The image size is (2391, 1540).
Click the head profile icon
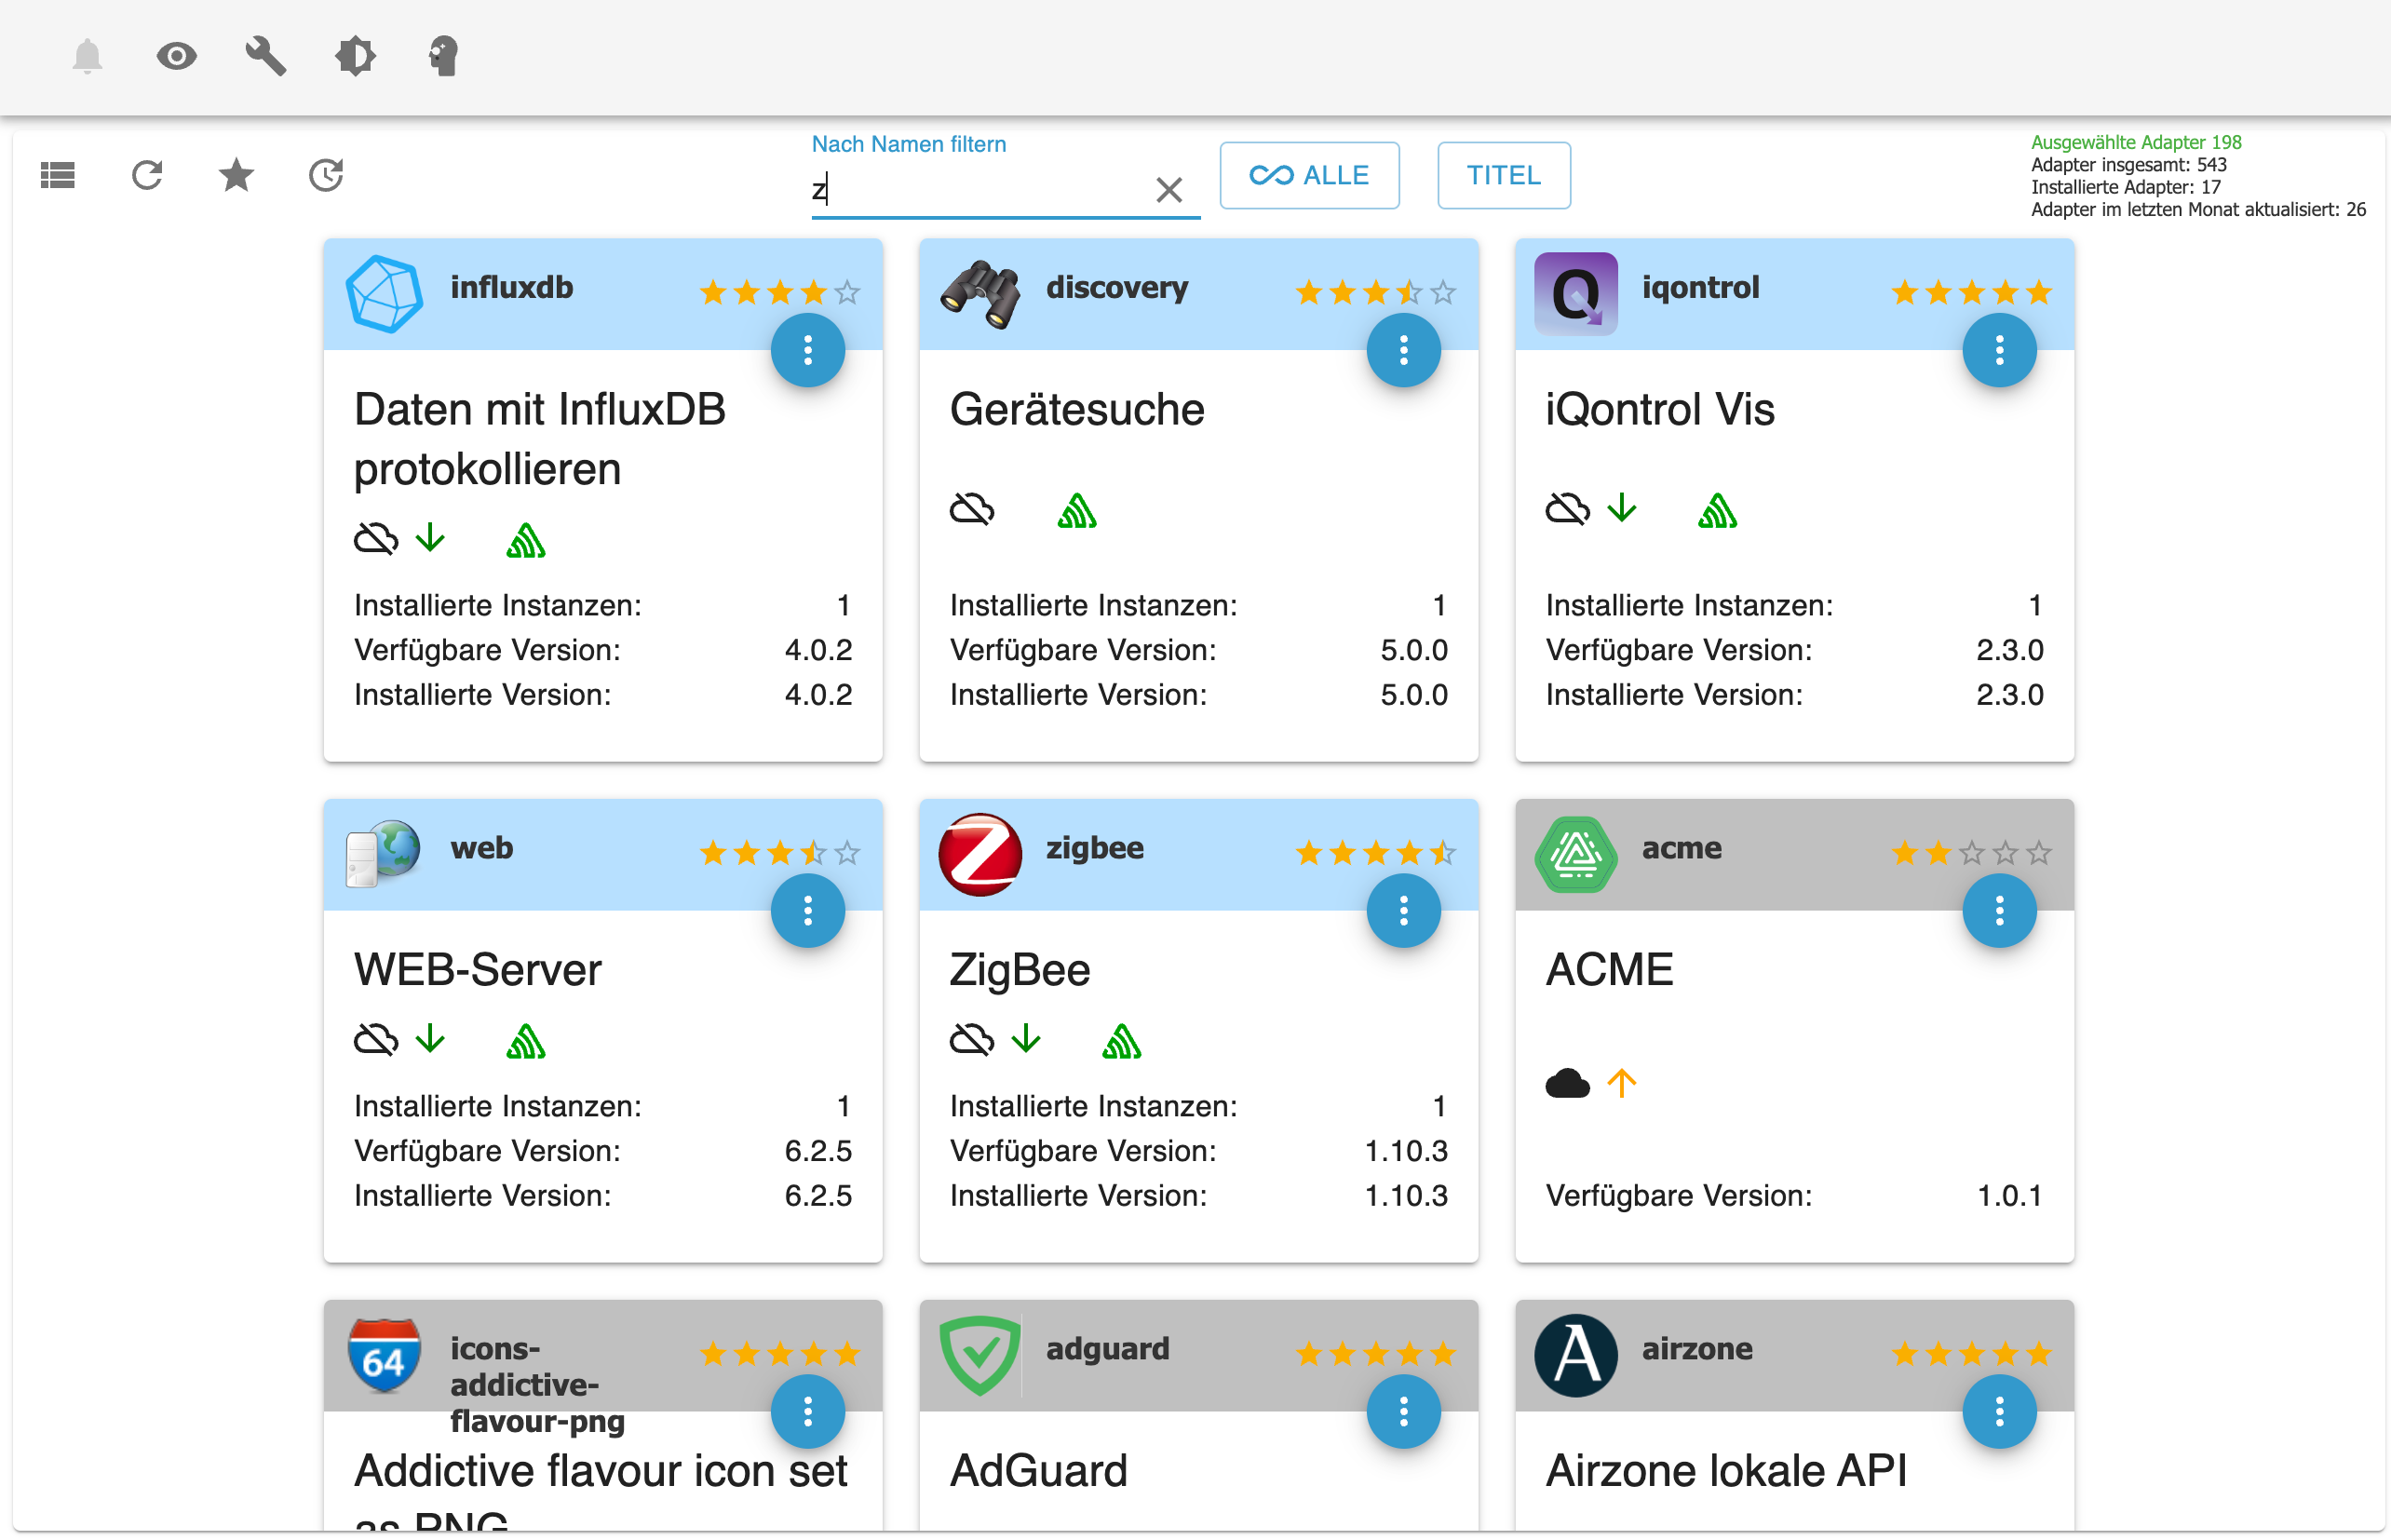(443, 56)
